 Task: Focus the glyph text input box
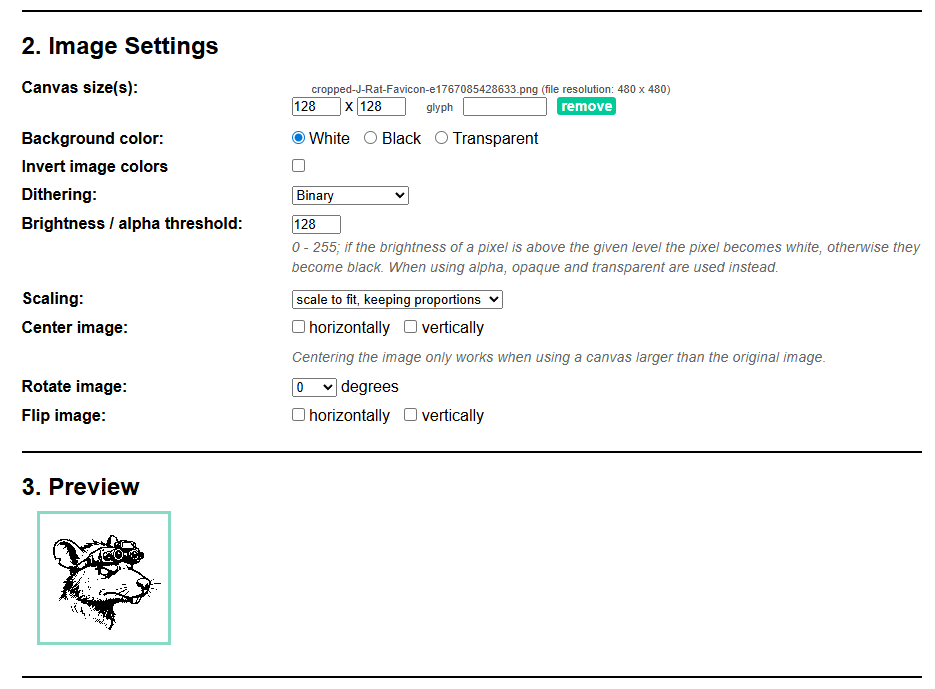click(x=505, y=107)
